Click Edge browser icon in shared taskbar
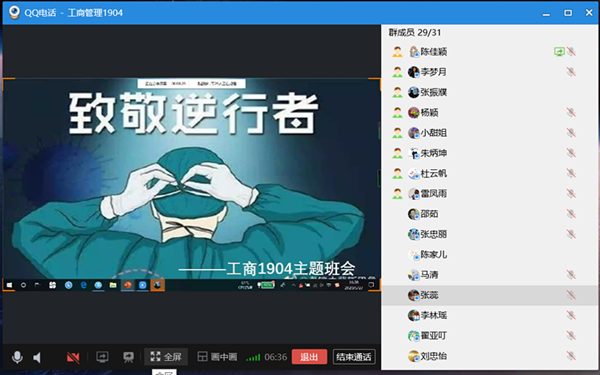This screenshot has width=600, height=375. (83, 285)
